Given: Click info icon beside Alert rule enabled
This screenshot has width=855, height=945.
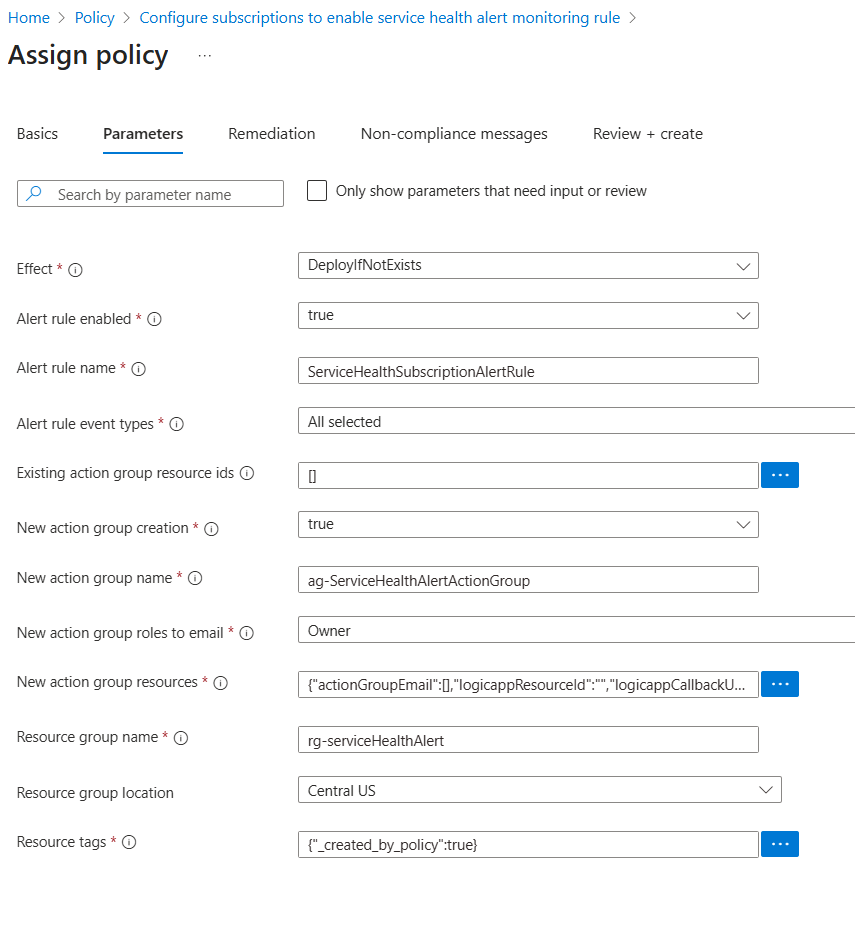Looking at the screenshot, I should coord(155,320).
